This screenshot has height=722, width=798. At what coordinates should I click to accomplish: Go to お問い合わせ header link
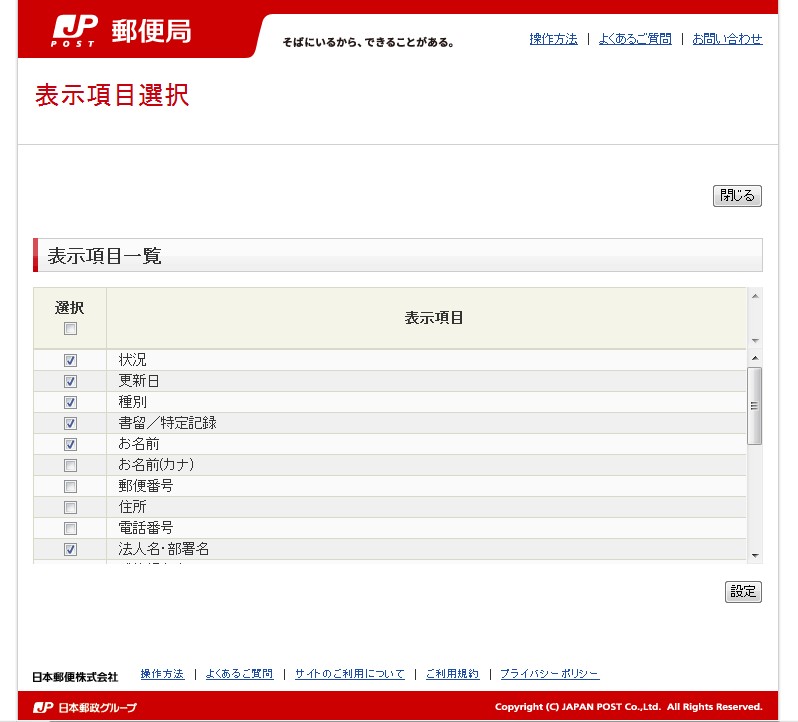point(727,39)
